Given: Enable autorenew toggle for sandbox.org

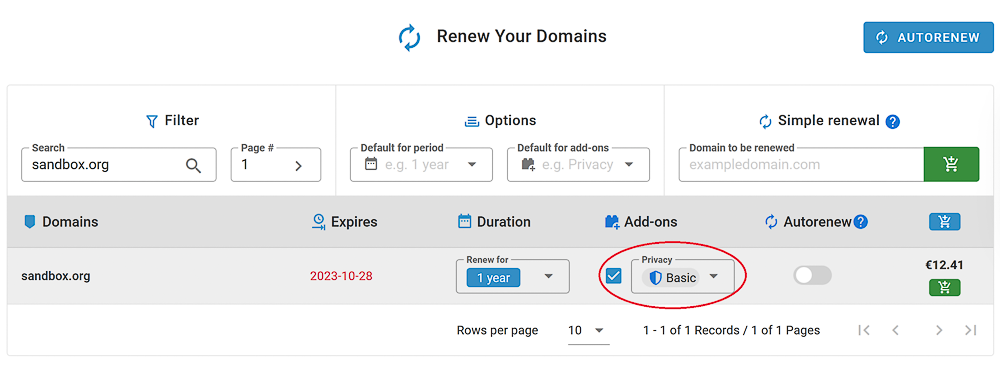Looking at the screenshot, I should coord(812,275).
